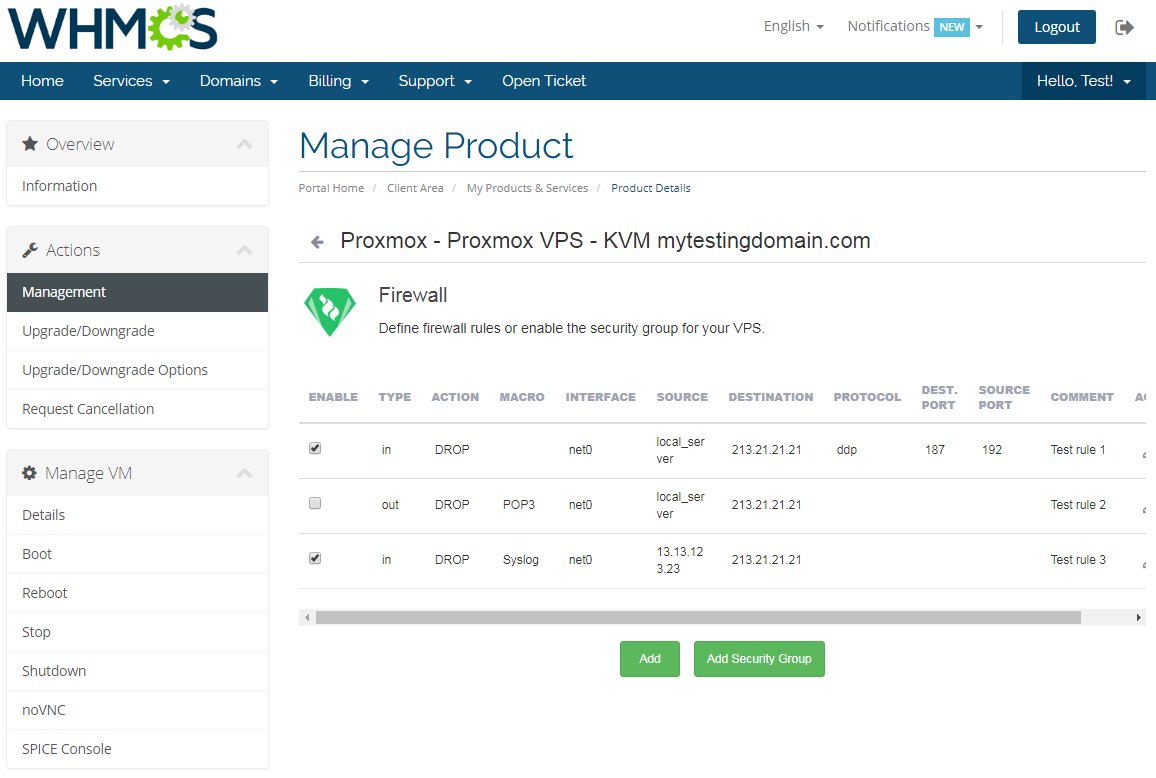Click the exit door icon beside Logout

[1124, 27]
